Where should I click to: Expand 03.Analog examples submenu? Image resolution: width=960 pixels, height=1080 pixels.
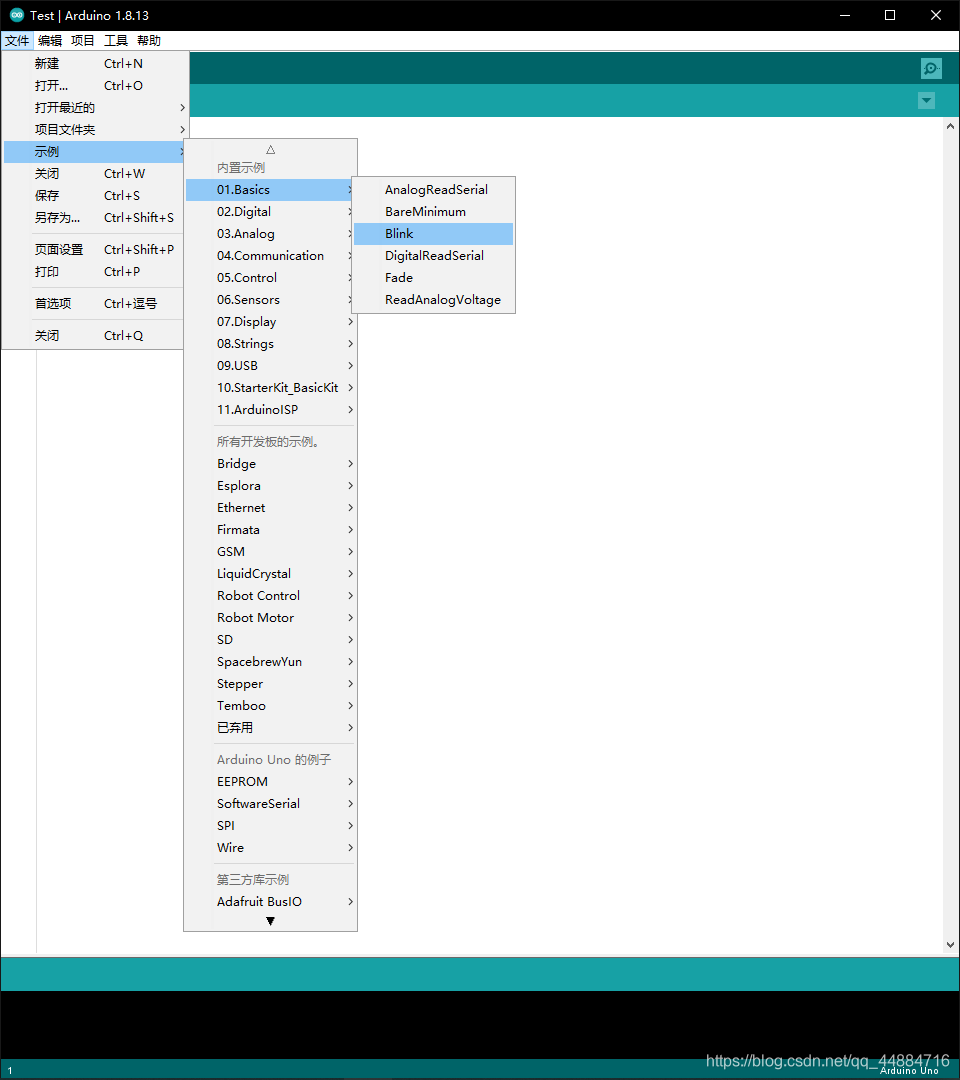point(271,233)
